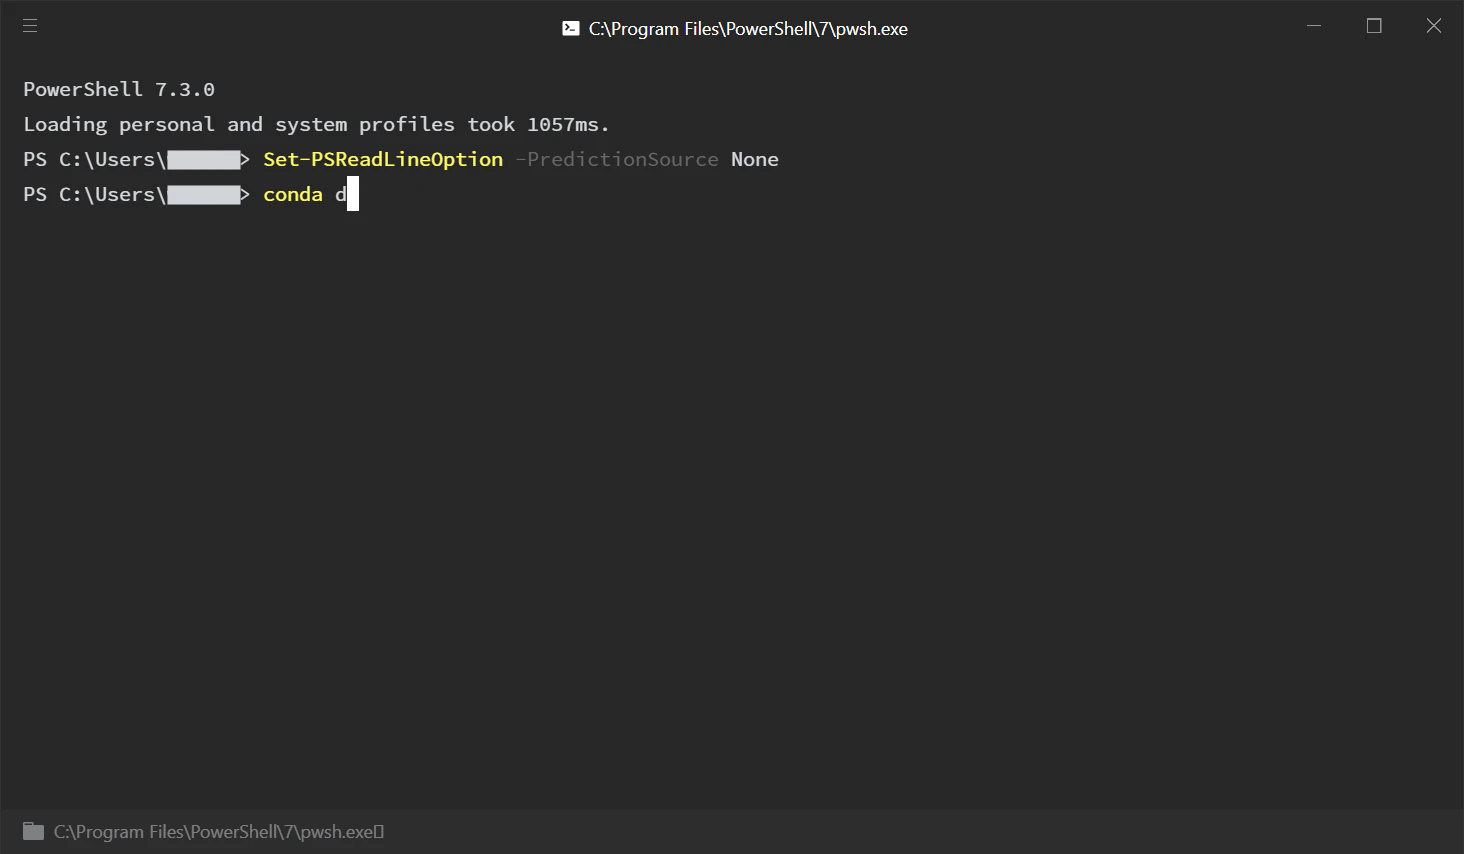Open the hamburger menu in title bar

pos(30,26)
